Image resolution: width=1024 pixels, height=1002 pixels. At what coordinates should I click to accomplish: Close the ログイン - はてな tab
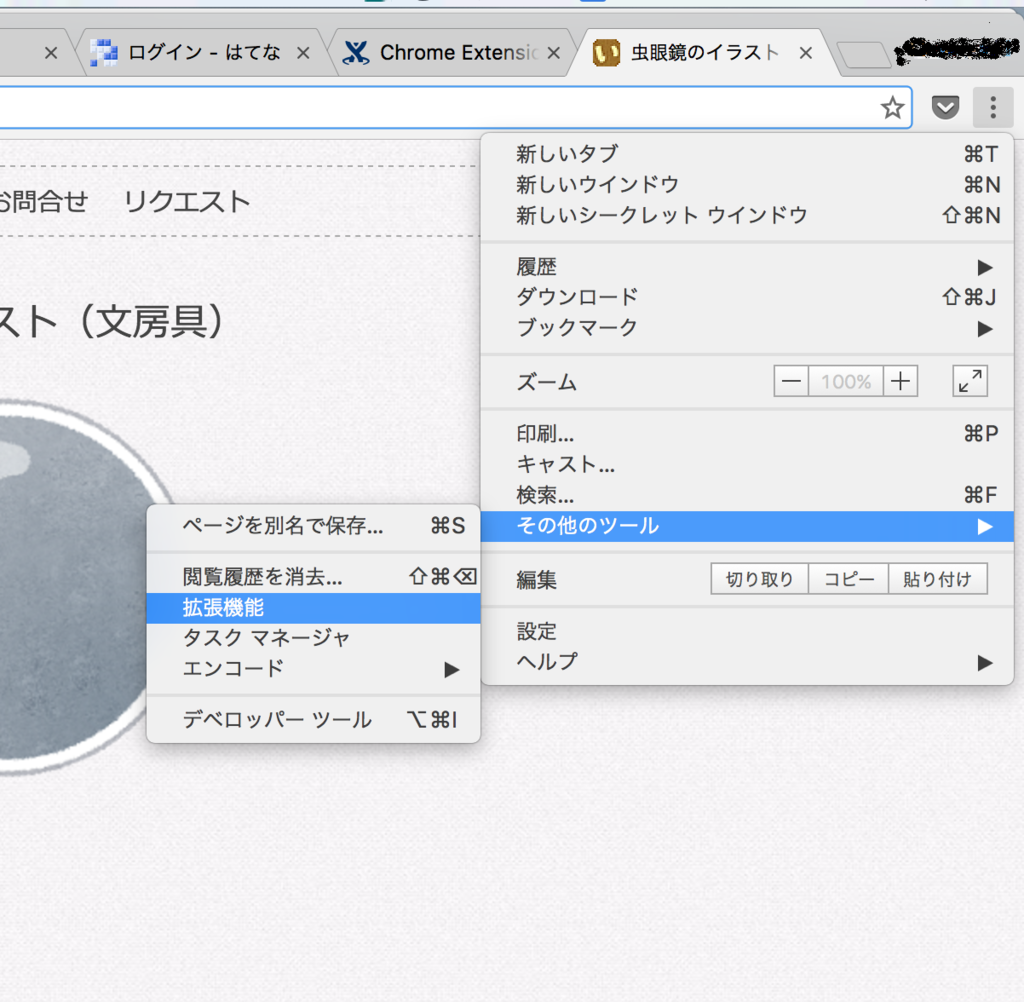(x=303, y=53)
